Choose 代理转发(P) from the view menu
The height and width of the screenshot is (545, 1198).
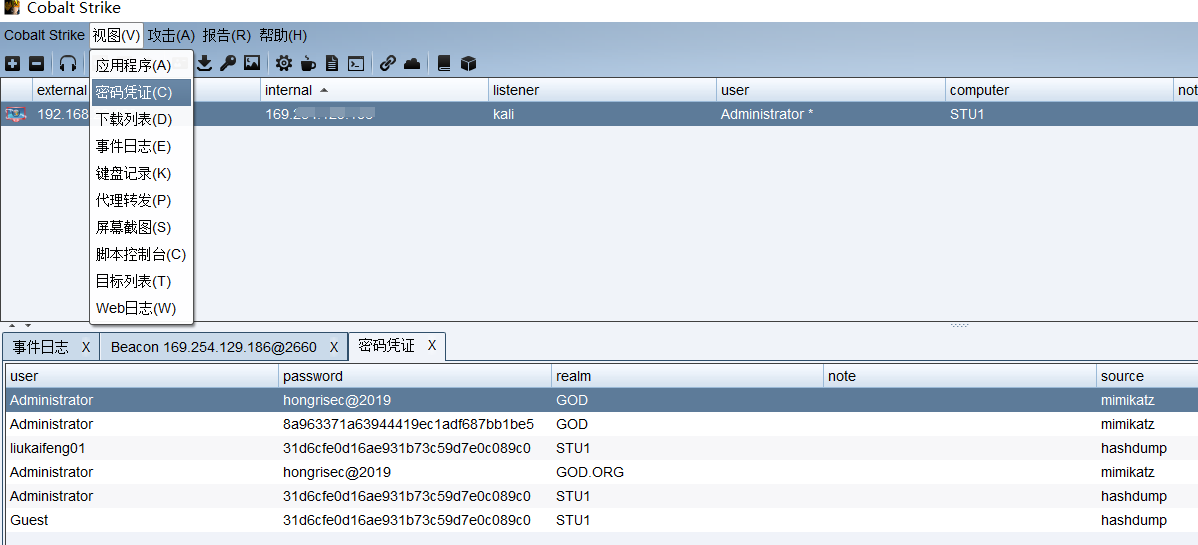[141, 200]
